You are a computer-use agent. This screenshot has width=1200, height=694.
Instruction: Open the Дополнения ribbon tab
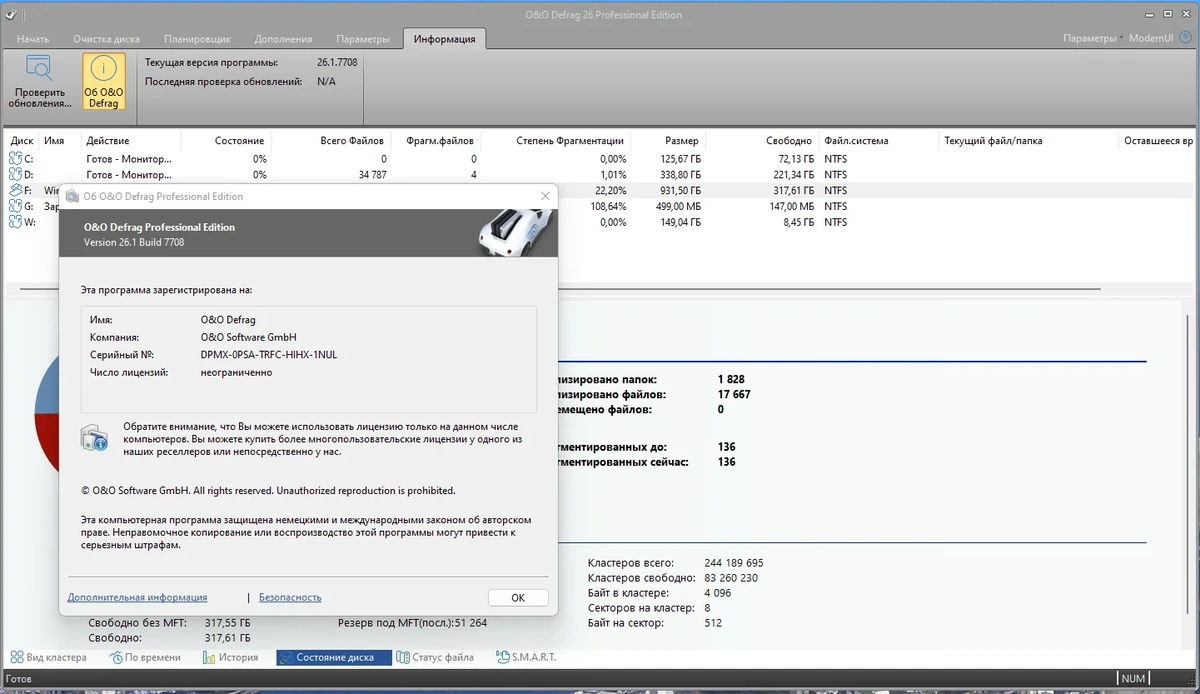coord(283,39)
